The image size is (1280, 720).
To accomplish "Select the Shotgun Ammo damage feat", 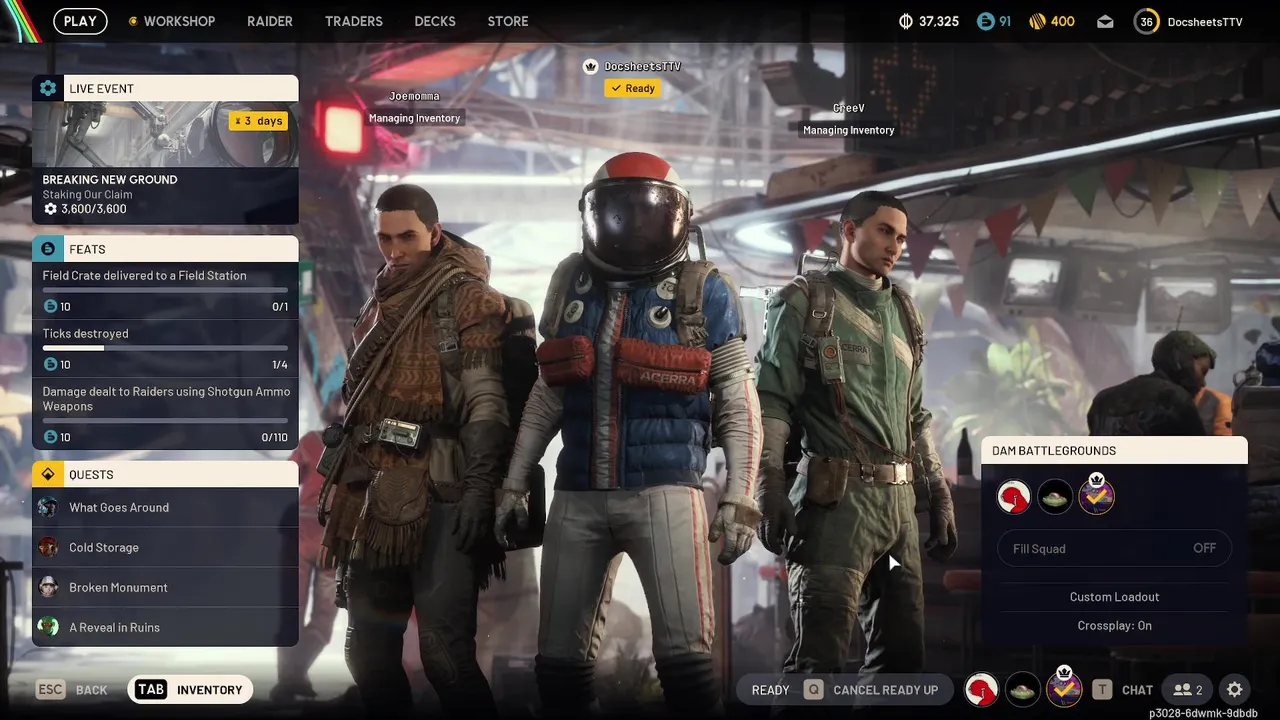I will click(x=165, y=413).
